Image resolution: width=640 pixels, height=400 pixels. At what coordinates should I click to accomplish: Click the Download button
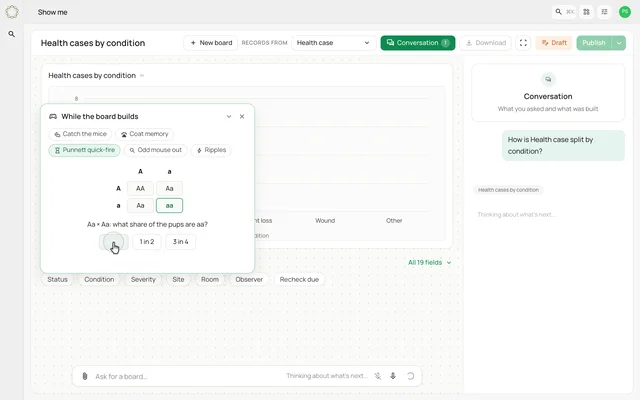(486, 43)
